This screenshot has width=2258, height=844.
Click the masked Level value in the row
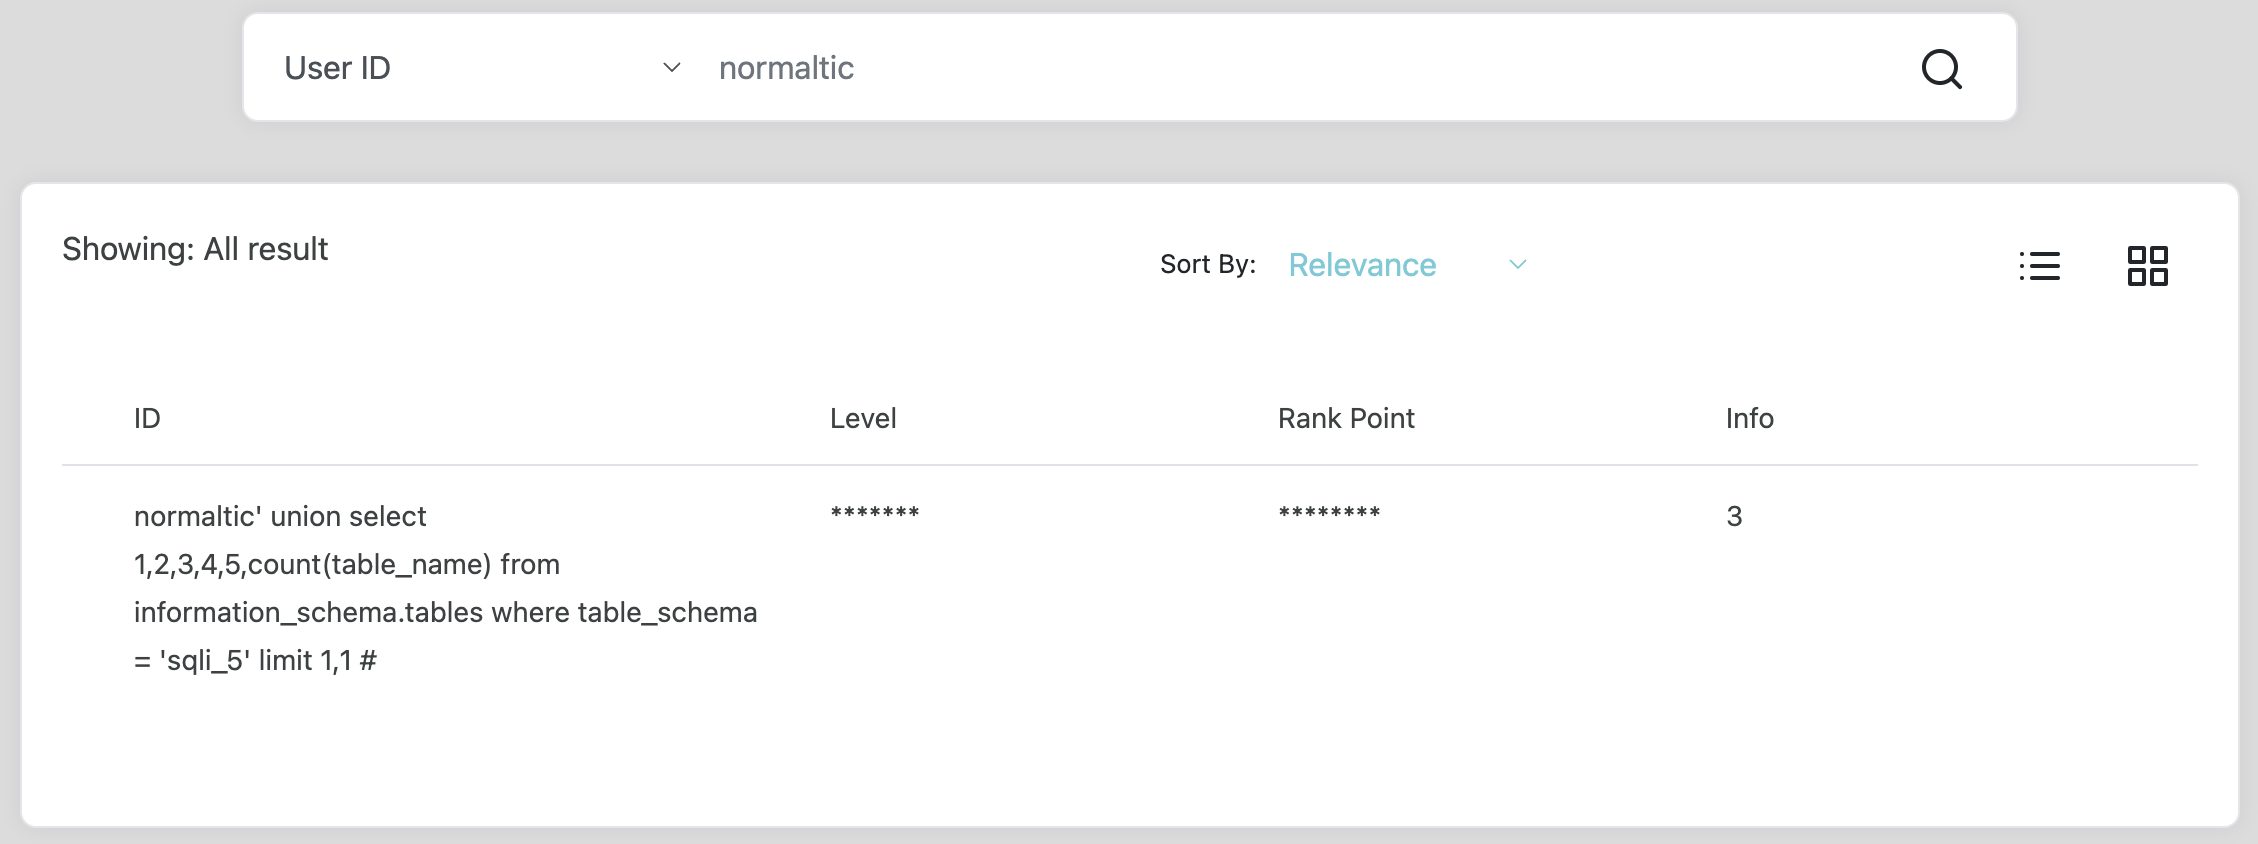(x=875, y=514)
